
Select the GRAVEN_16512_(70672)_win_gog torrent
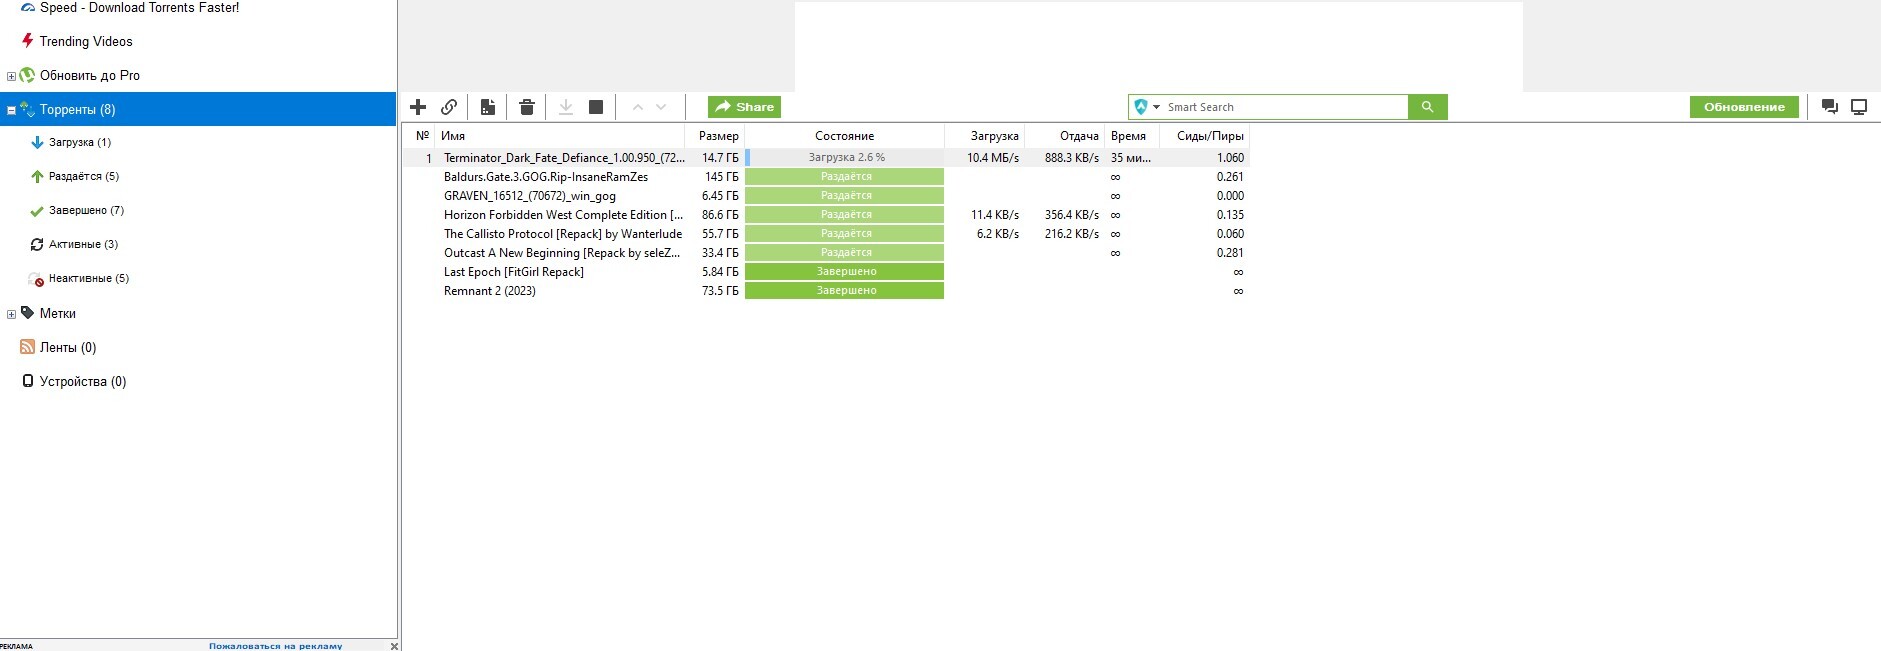pos(530,196)
